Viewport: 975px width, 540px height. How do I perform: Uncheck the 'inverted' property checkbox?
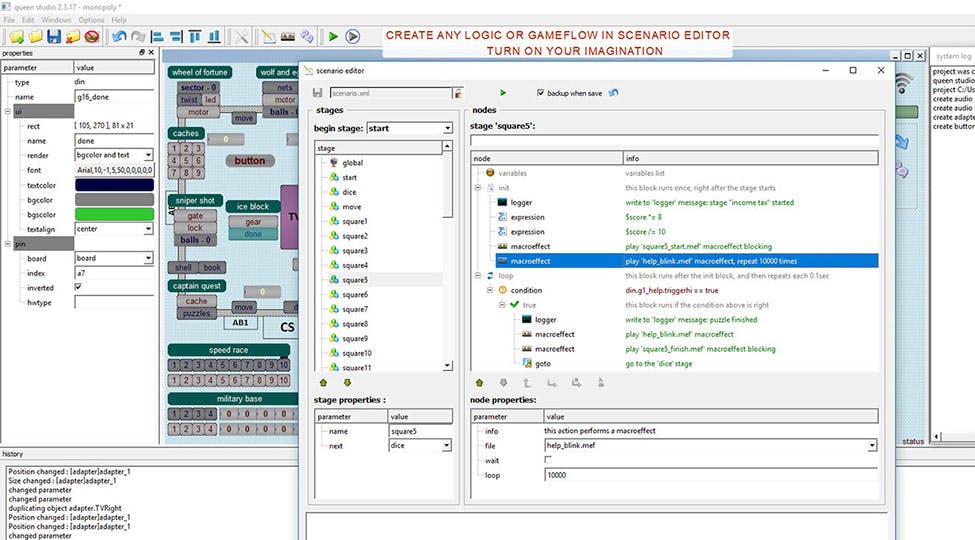79,287
